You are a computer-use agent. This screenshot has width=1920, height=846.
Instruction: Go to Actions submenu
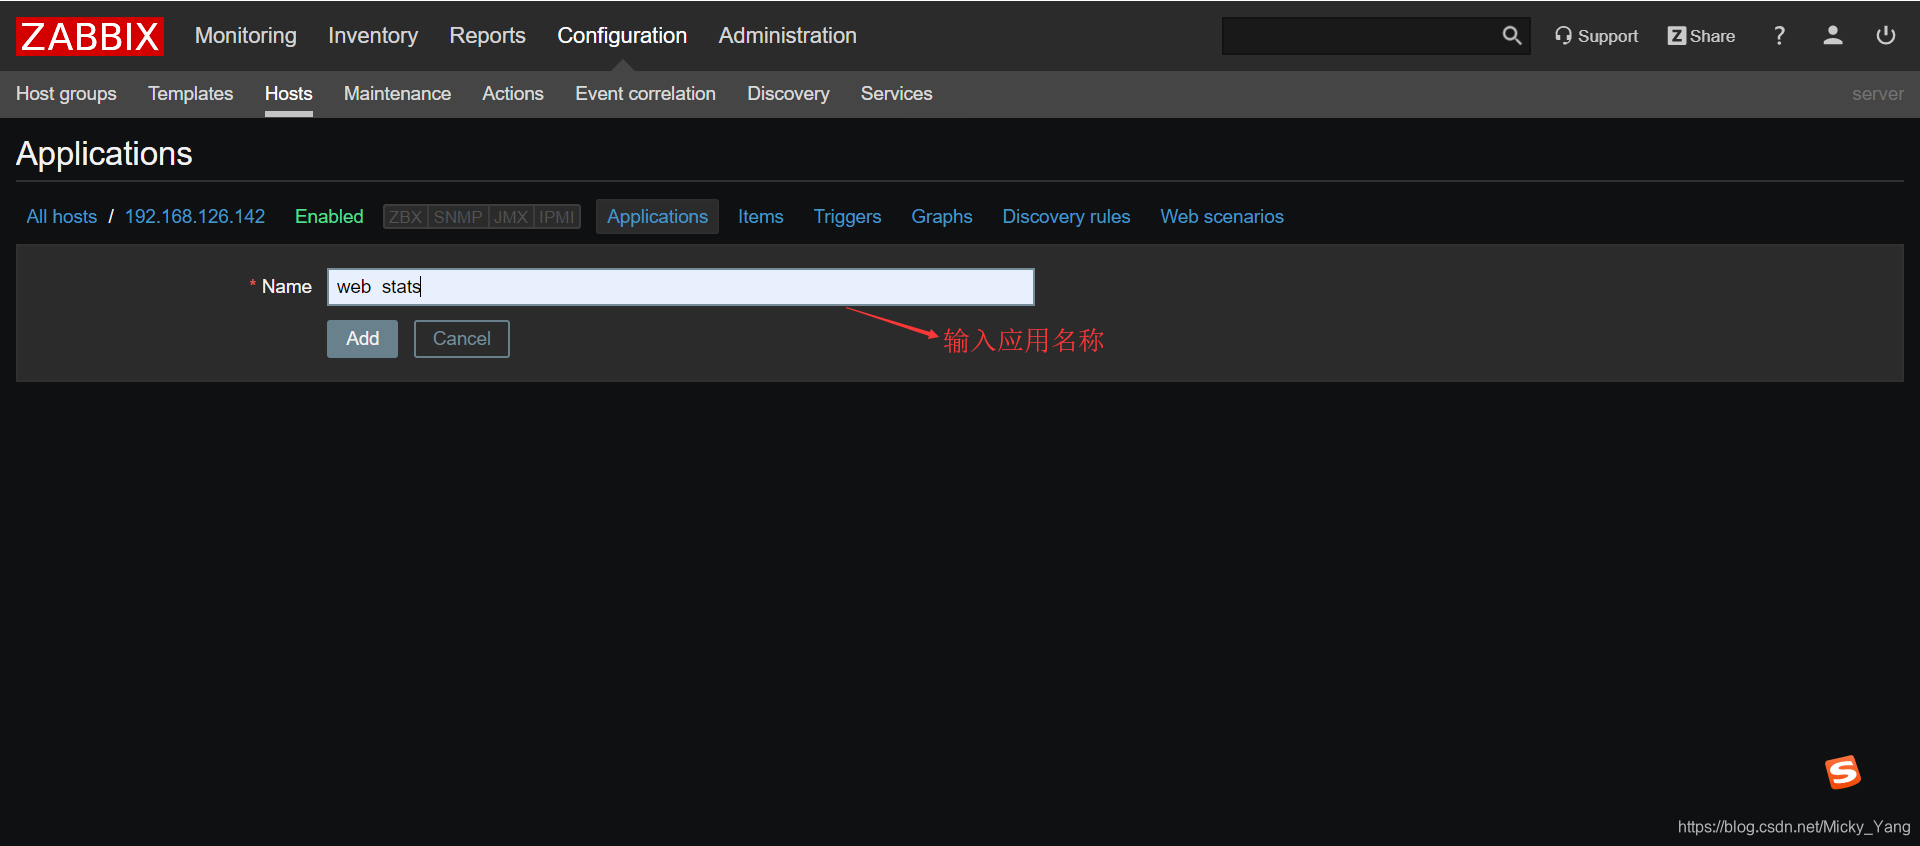513,94
